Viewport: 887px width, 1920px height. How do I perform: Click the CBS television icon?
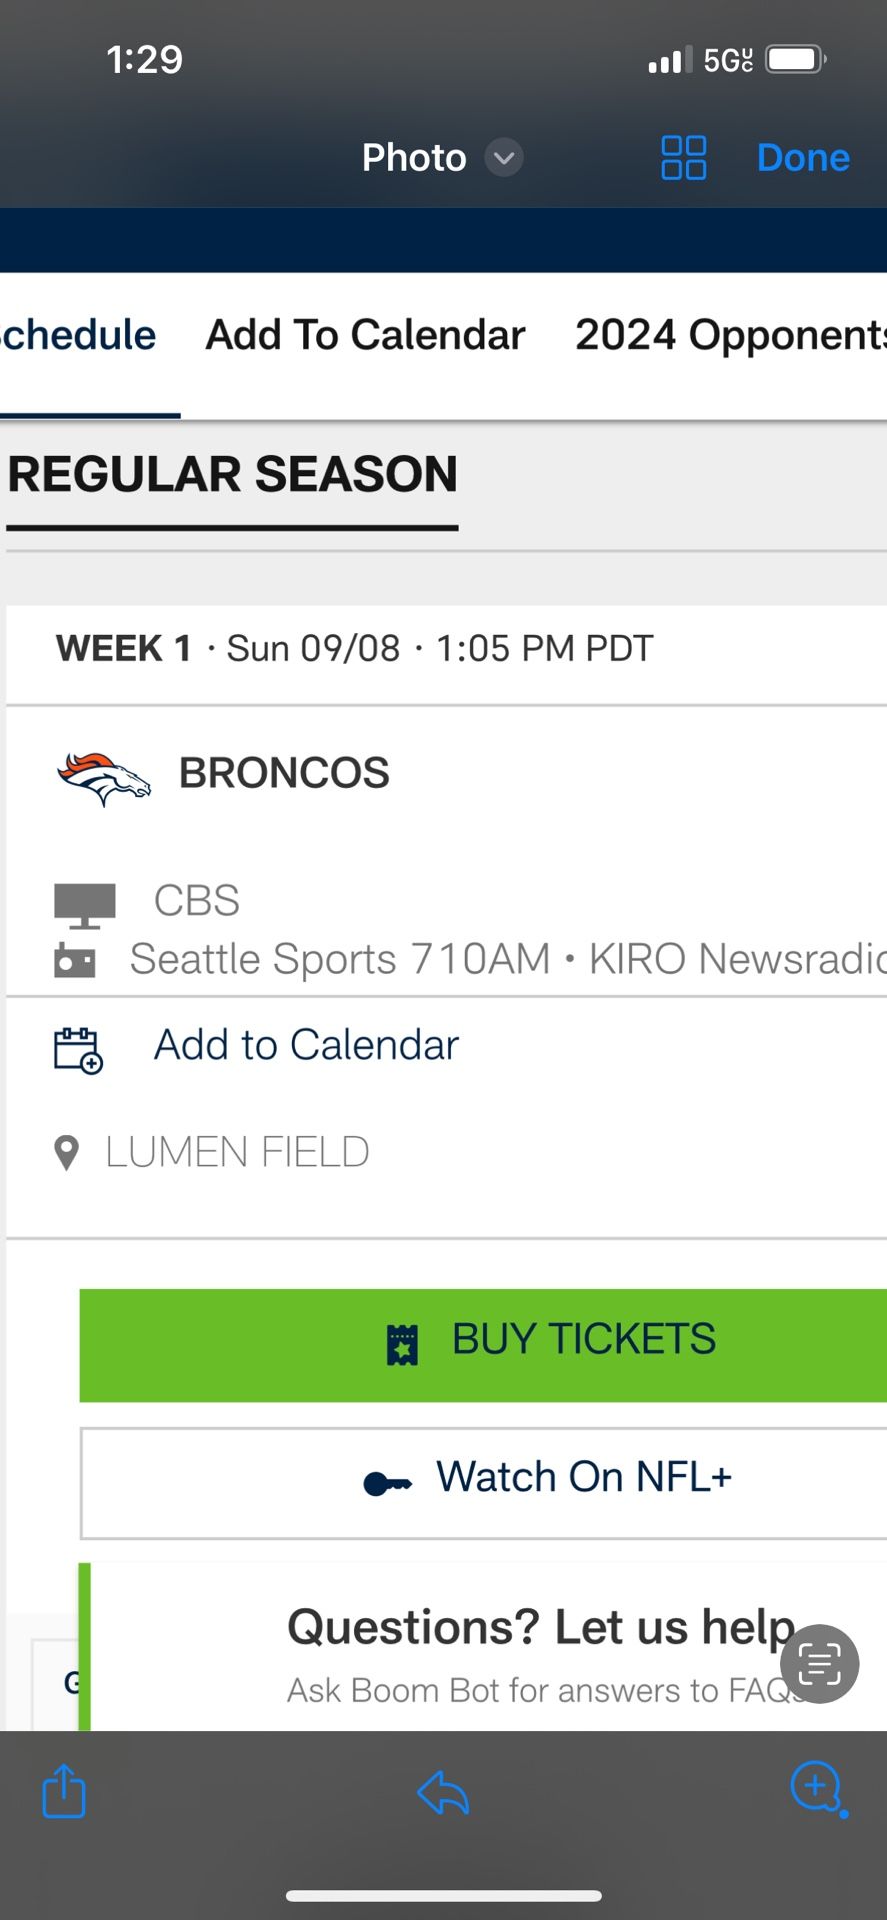point(85,903)
